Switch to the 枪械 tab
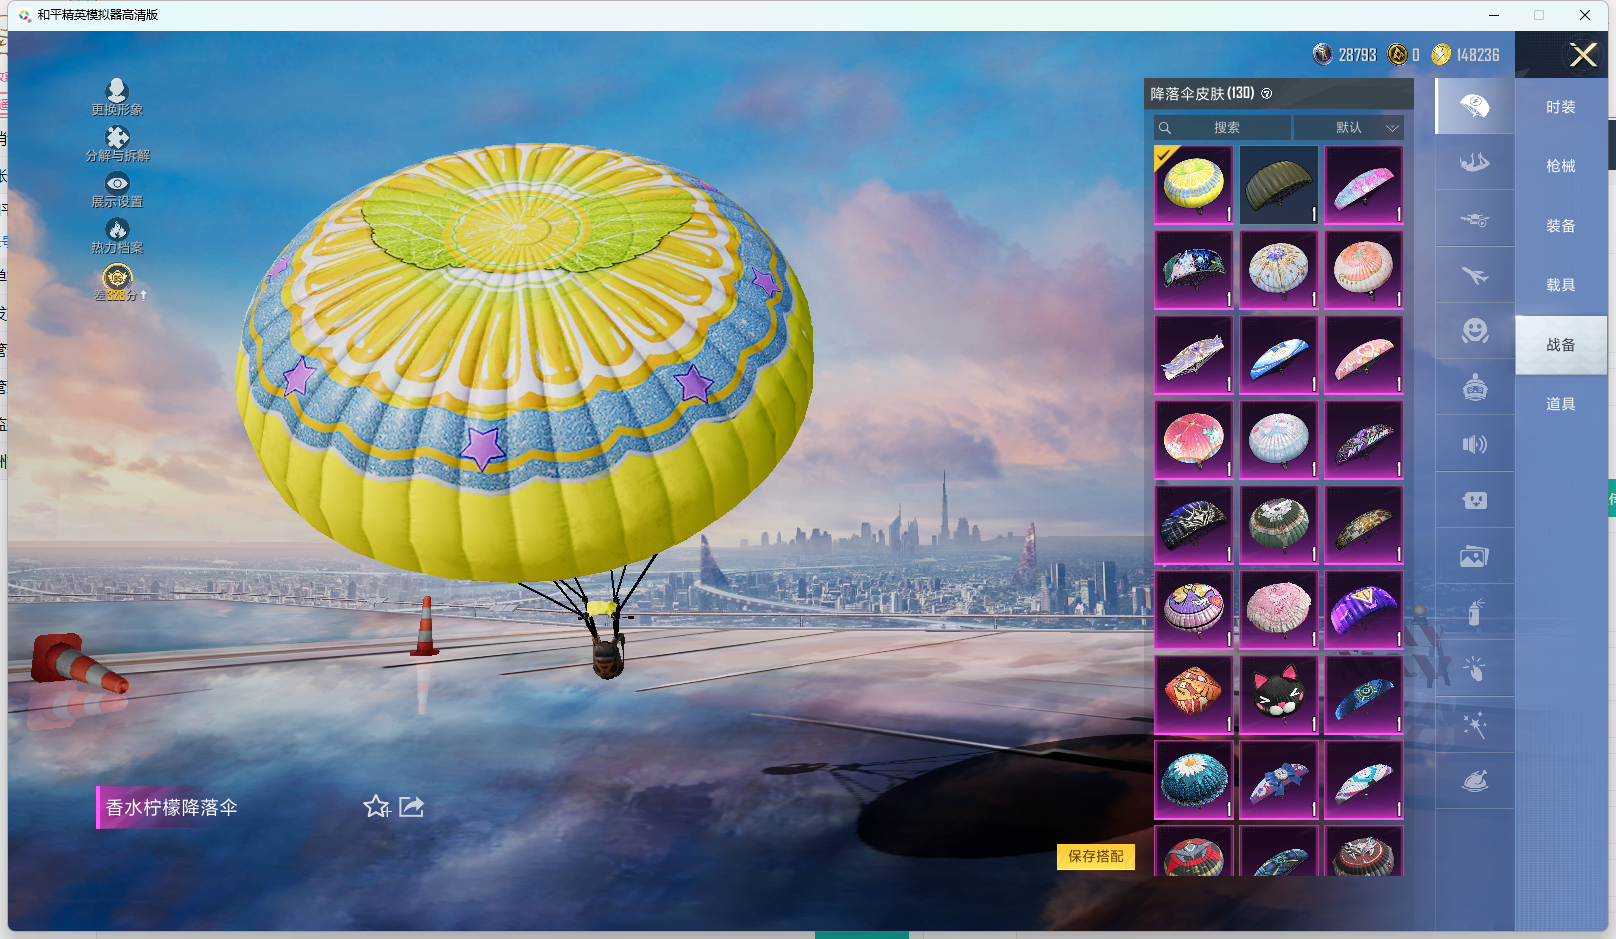 point(1560,166)
